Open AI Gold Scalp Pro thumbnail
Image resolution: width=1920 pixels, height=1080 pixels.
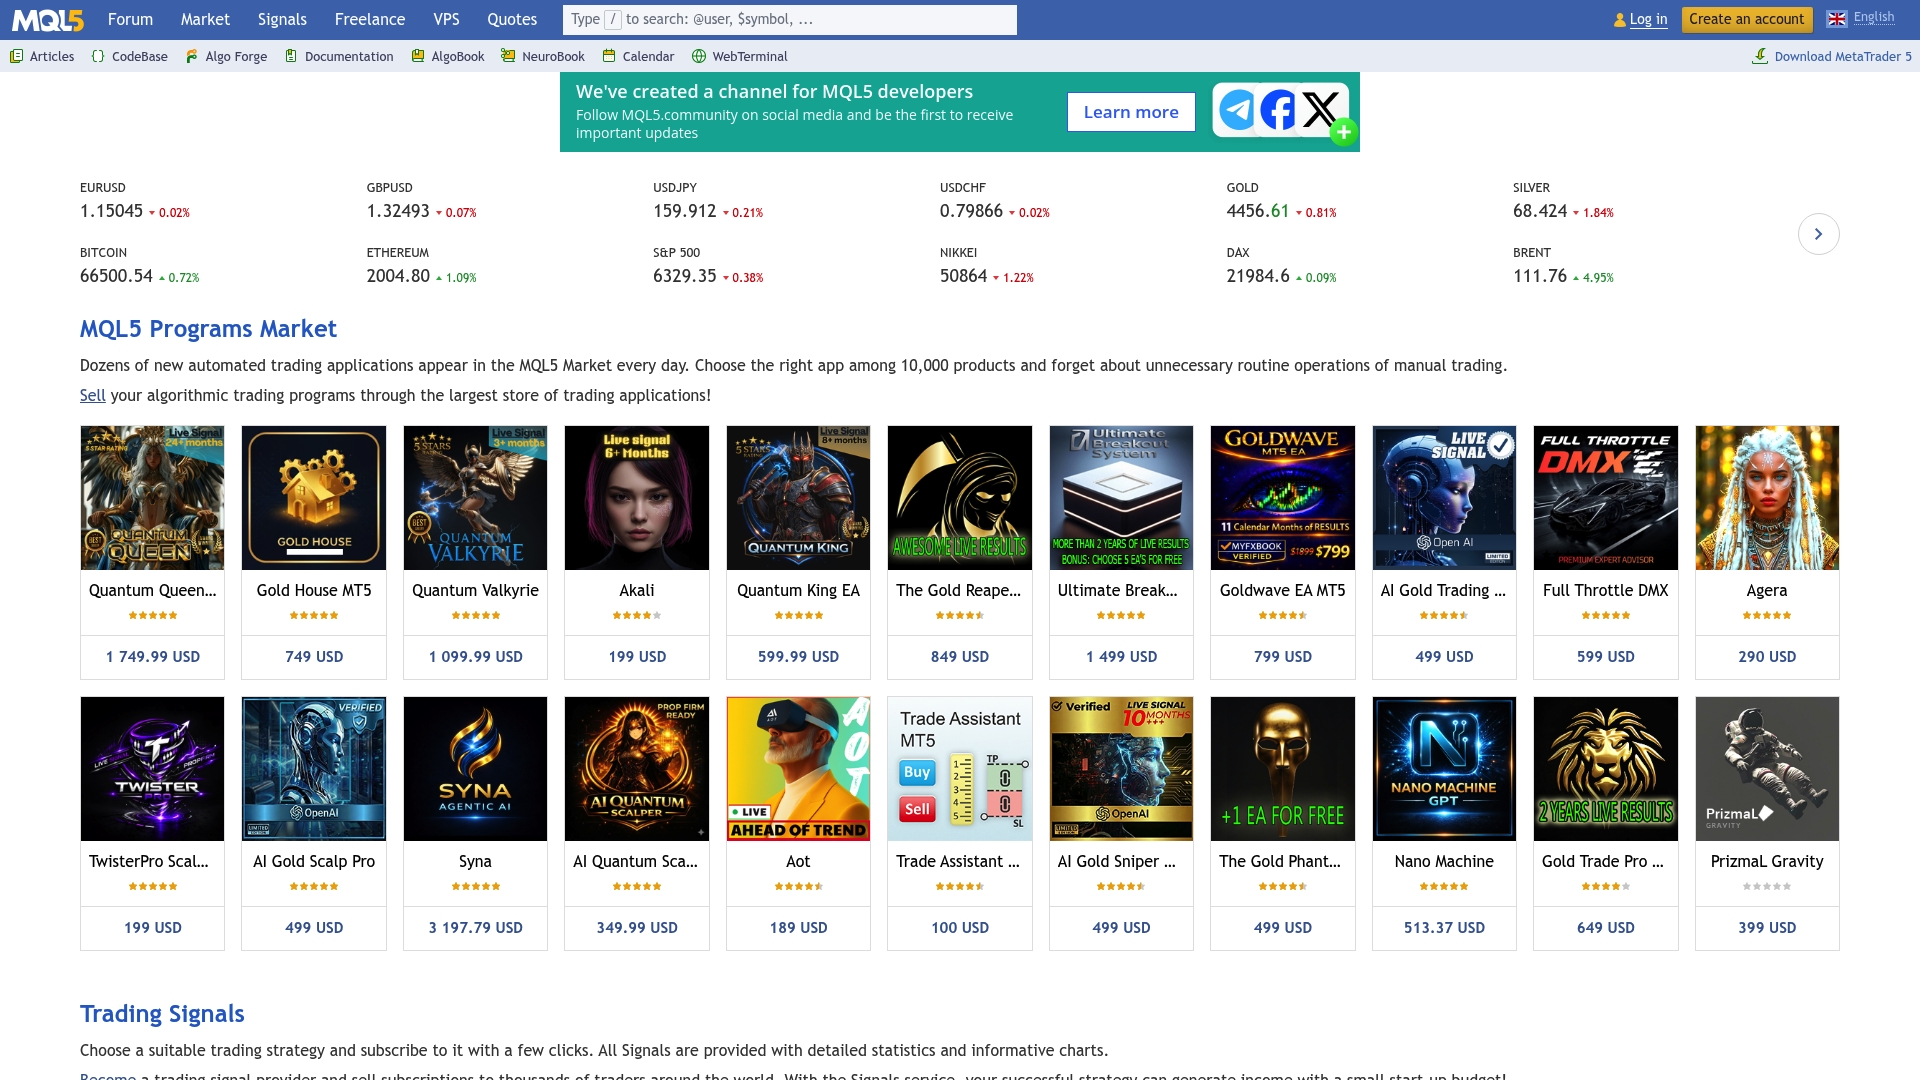point(314,769)
